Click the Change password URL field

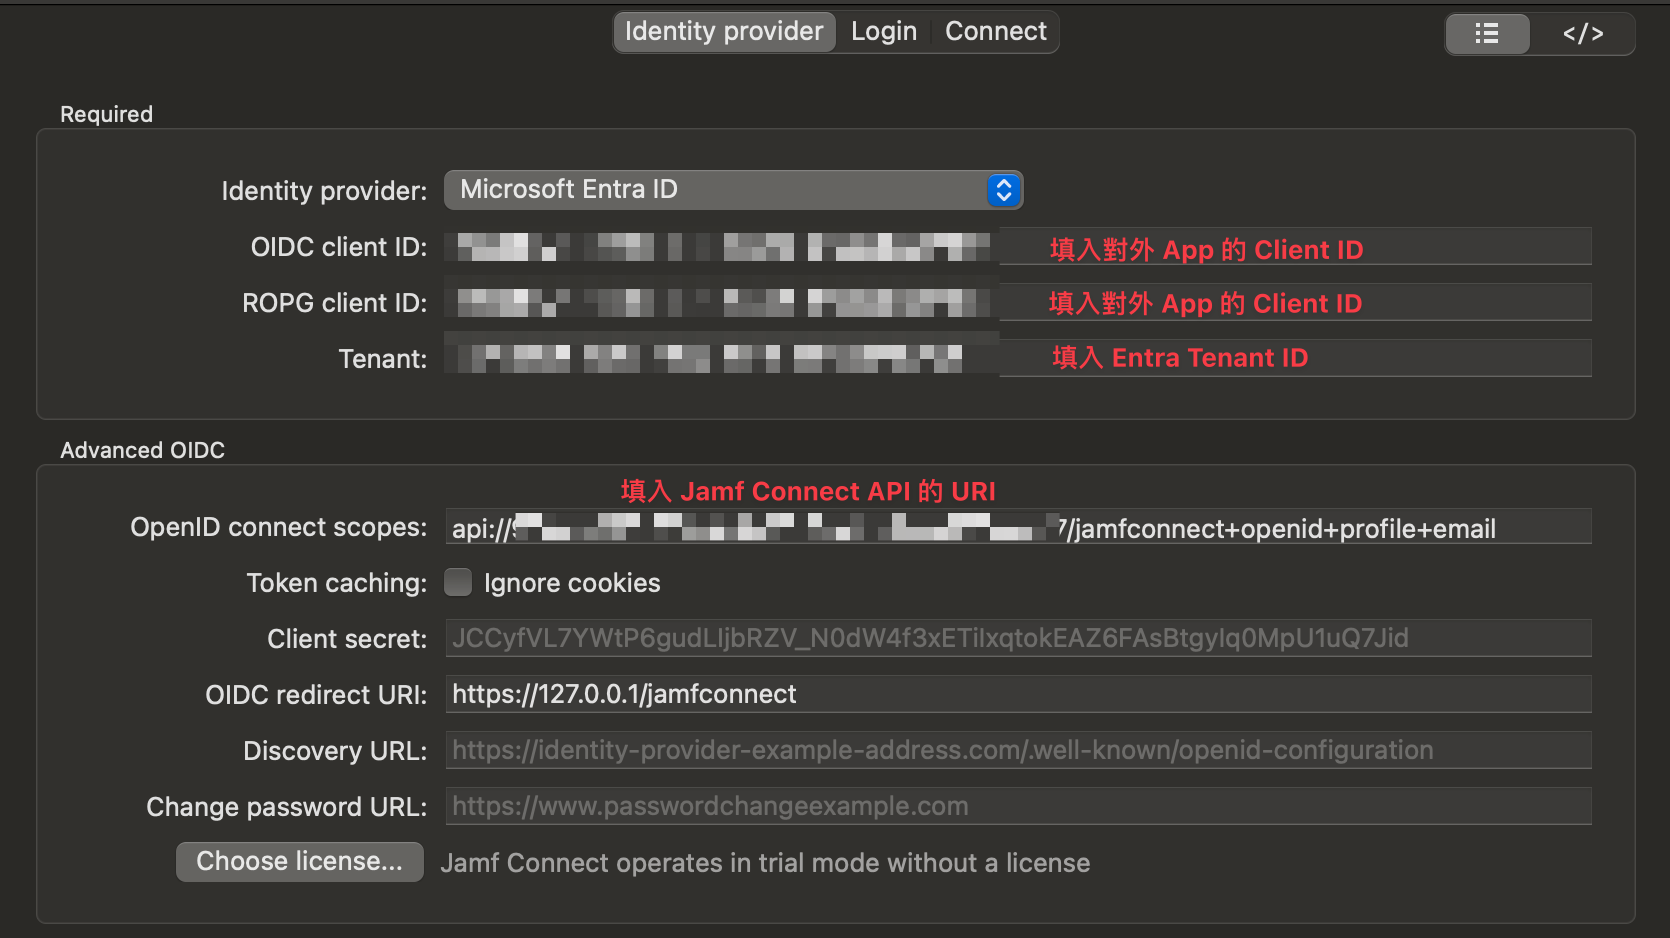click(1017, 806)
